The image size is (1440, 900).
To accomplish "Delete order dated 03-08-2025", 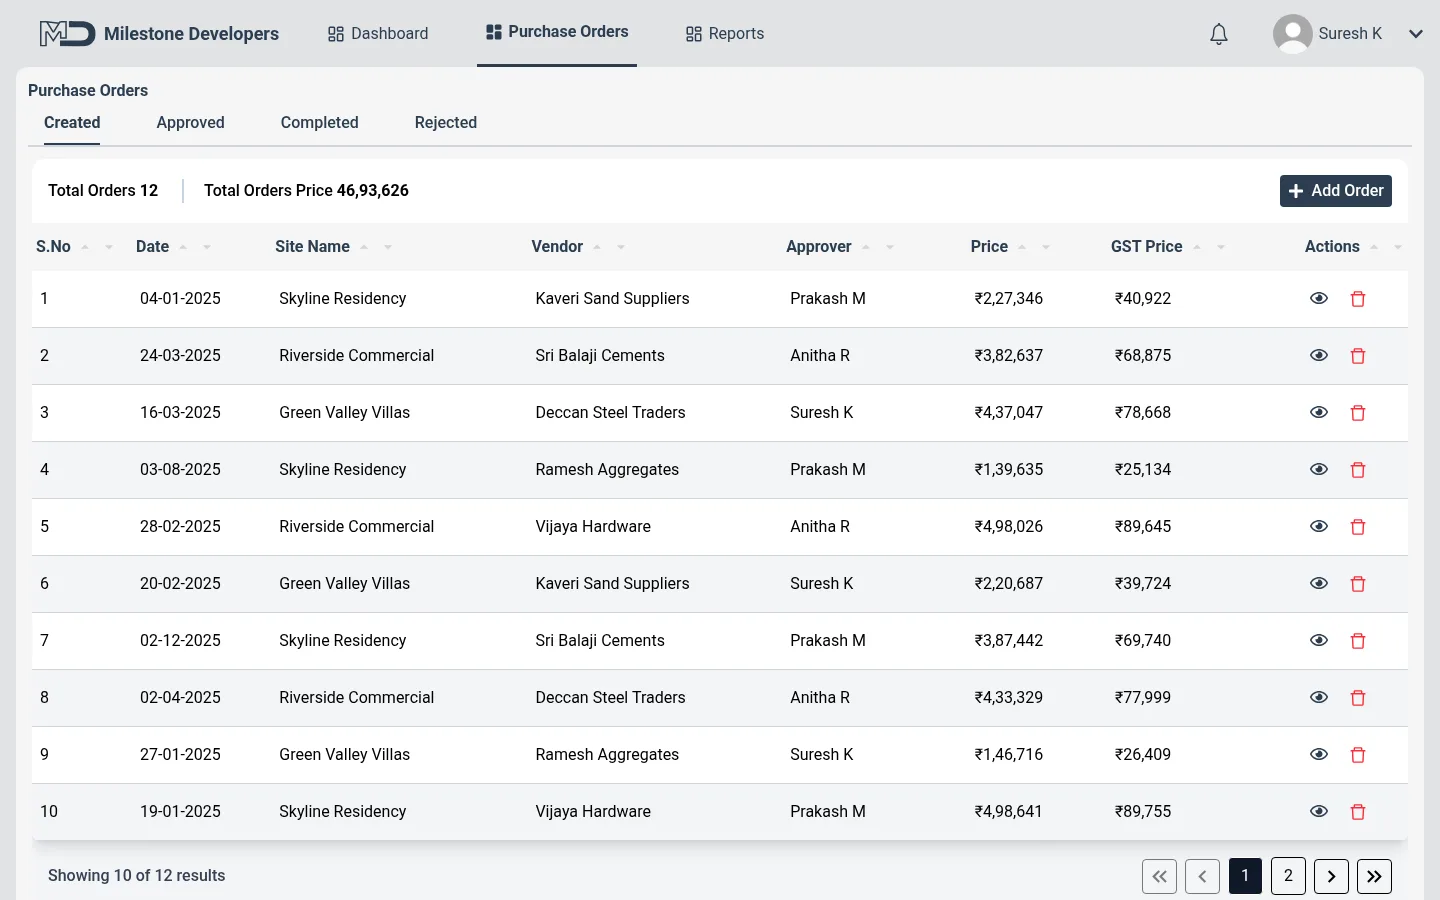I will pyautogui.click(x=1358, y=470).
